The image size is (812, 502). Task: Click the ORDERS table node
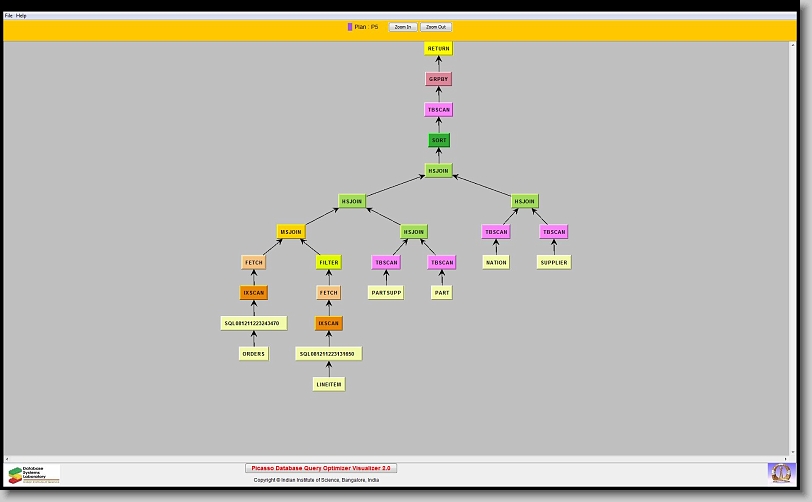[x=254, y=353]
